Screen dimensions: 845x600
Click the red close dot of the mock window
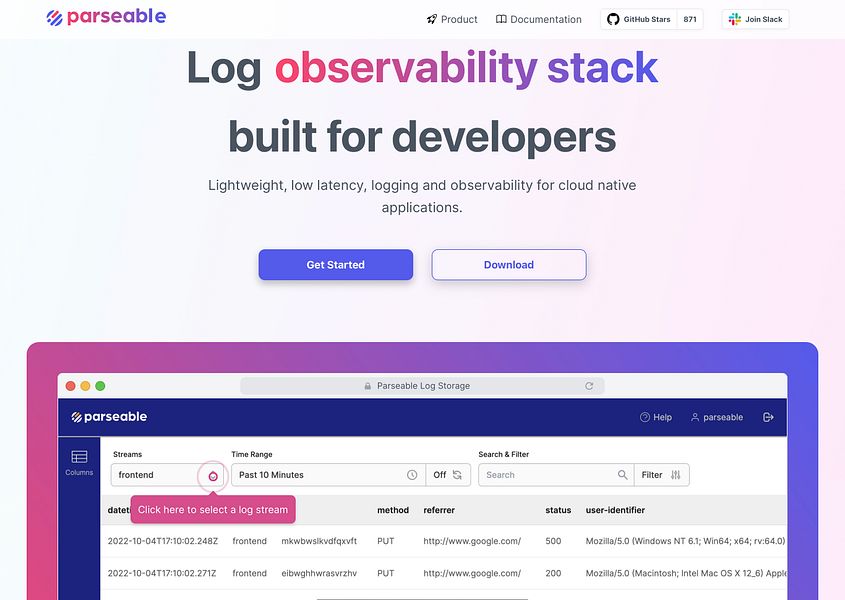[x=70, y=386]
